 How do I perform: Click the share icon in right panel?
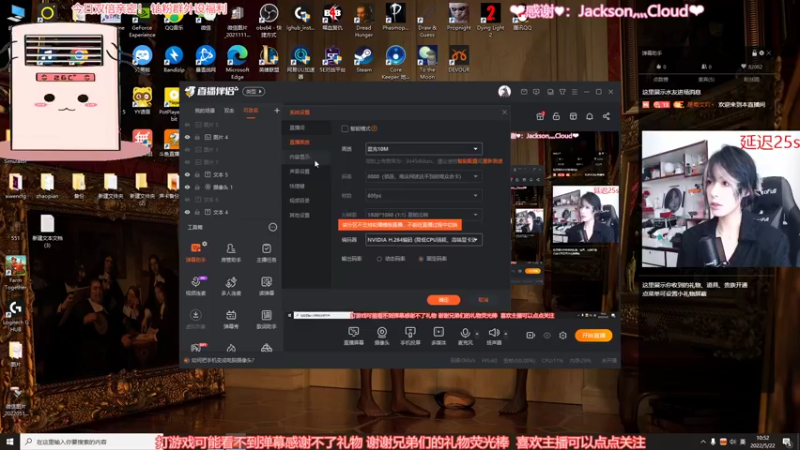click(x=606, y=116)
